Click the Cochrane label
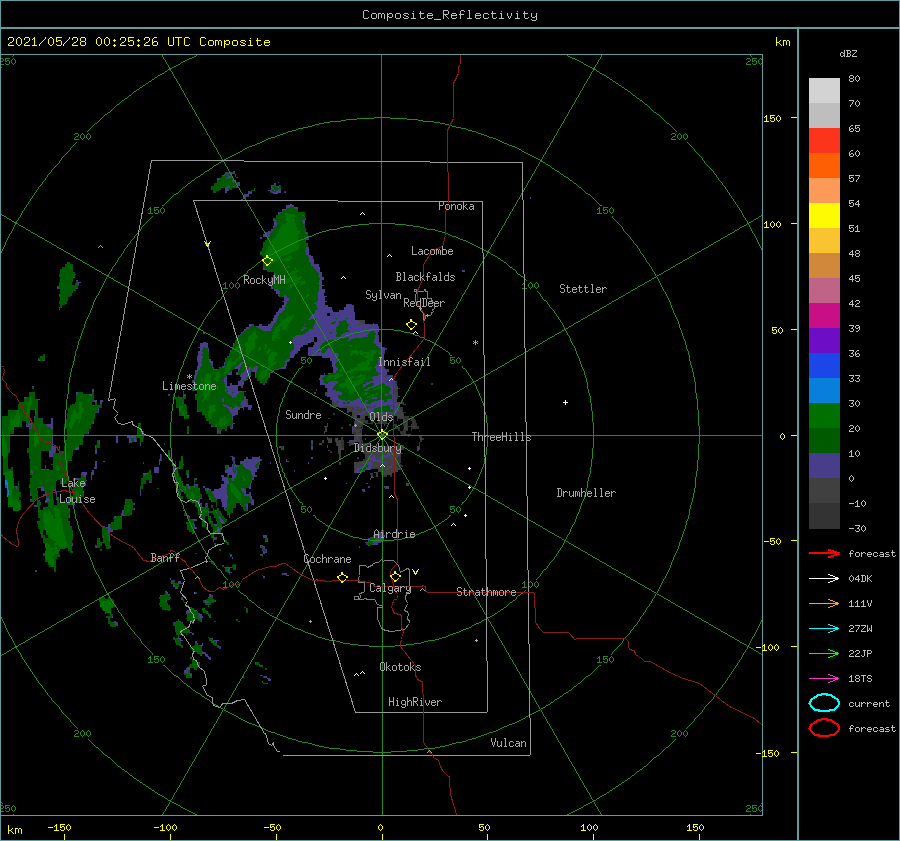 (x=327, y=559)
